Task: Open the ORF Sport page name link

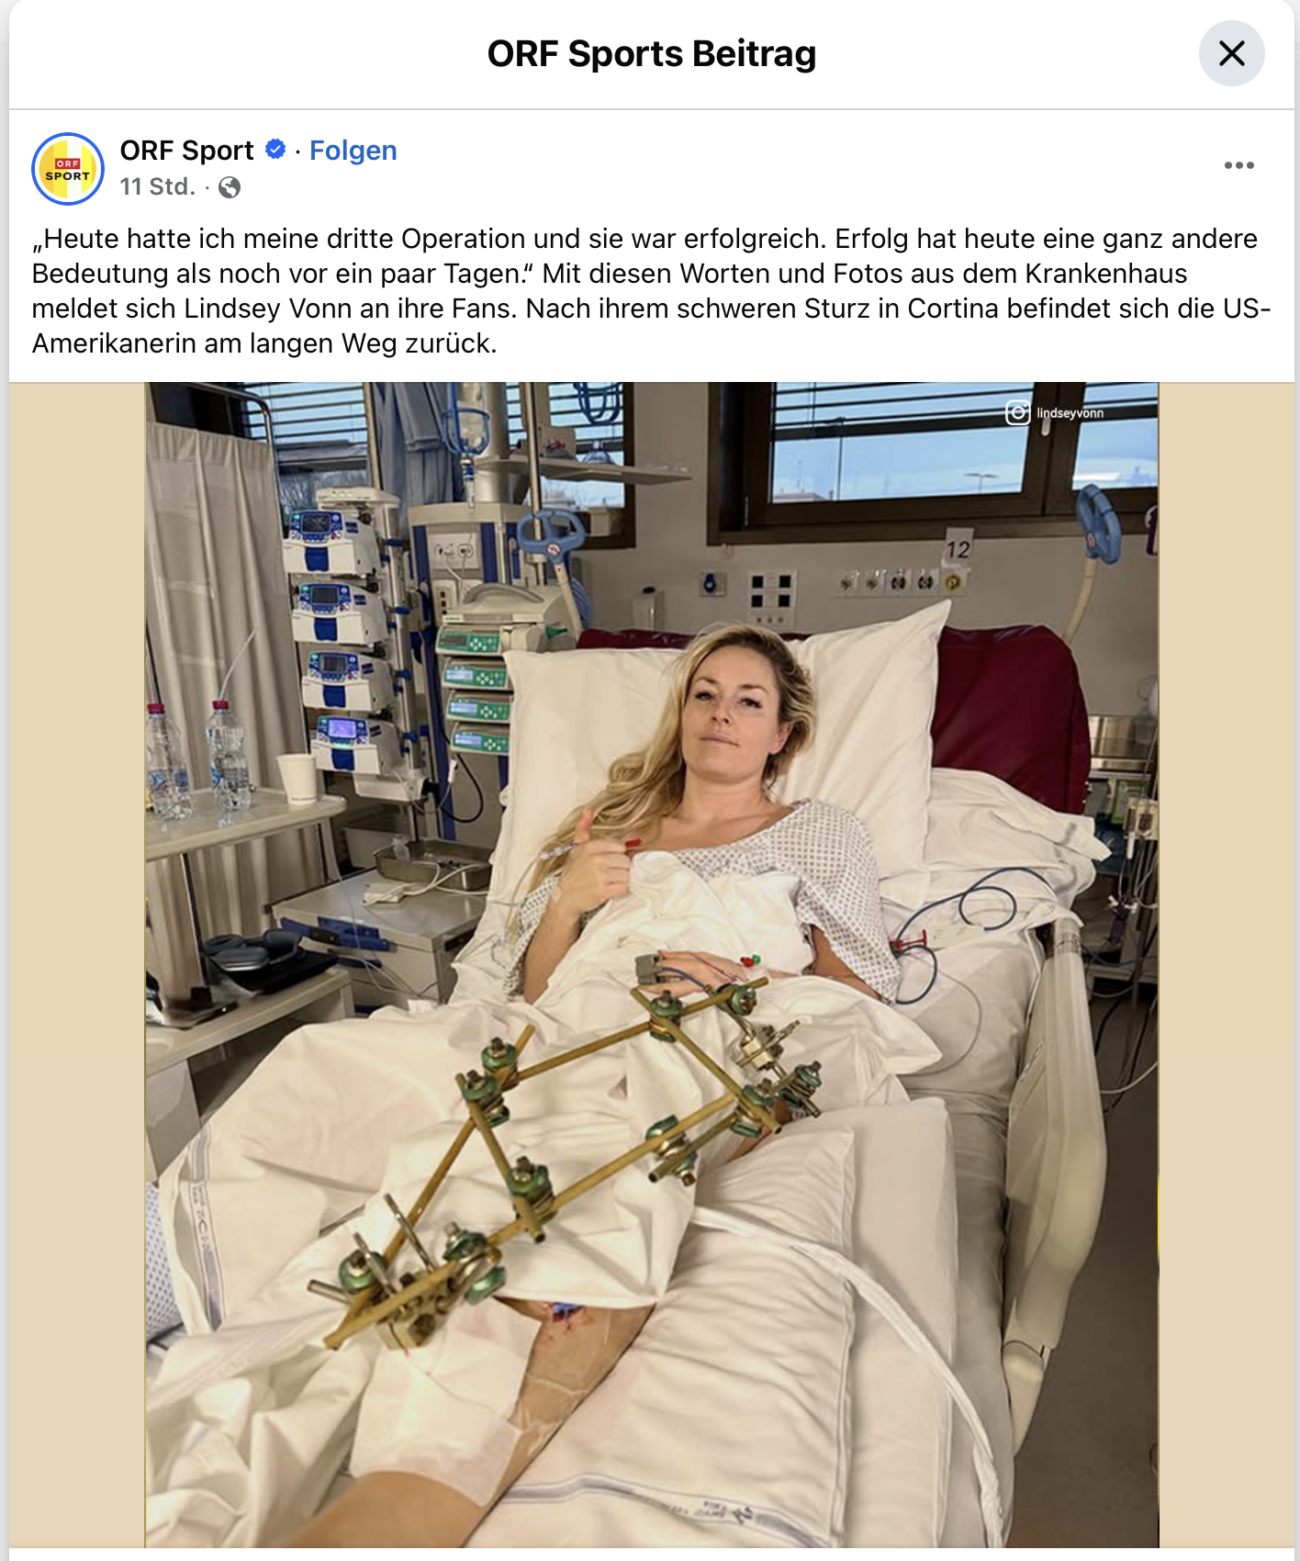Action: click(x=187, y=150)
